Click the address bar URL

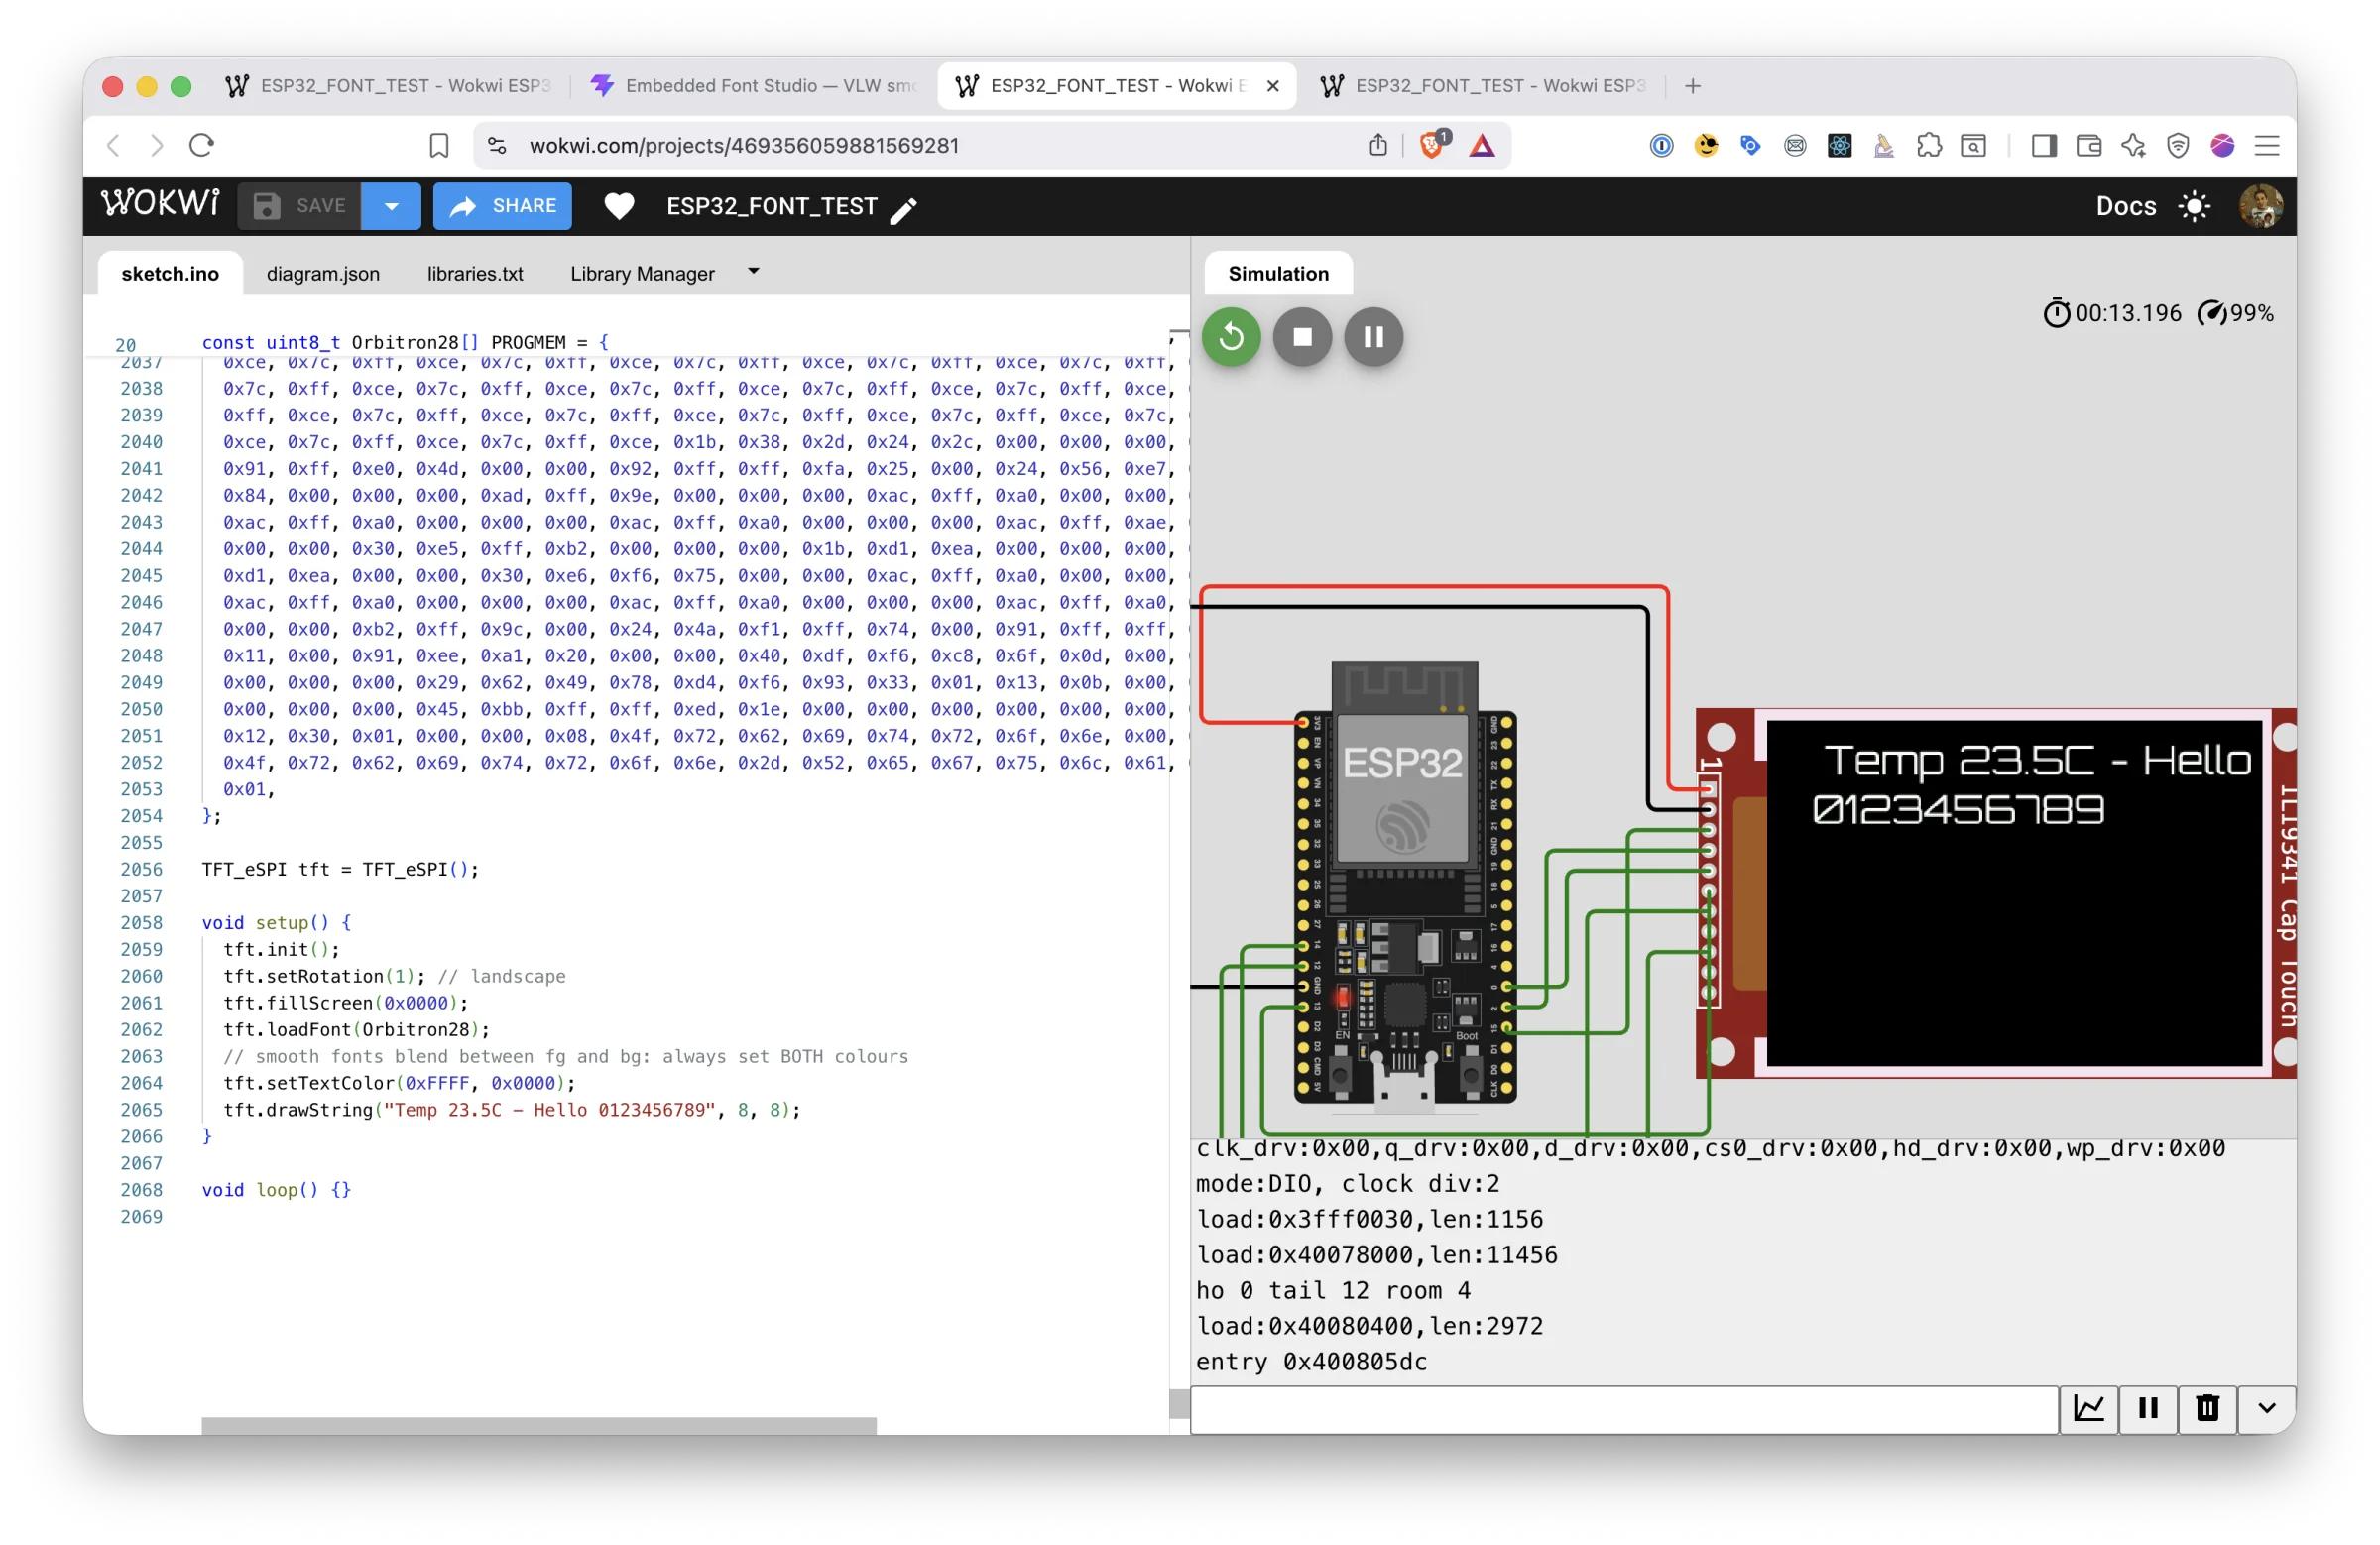click(x=744, y=146)
